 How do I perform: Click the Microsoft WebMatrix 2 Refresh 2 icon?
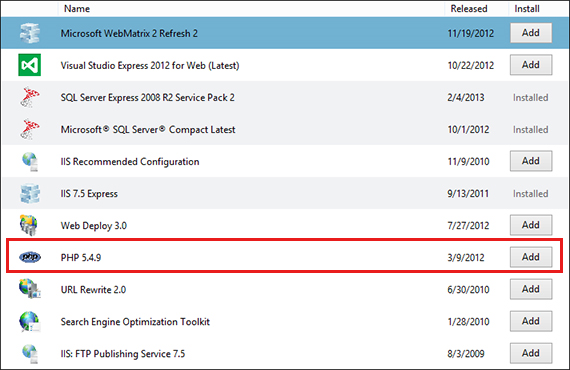pyautogui.click(x=29, y=33)
